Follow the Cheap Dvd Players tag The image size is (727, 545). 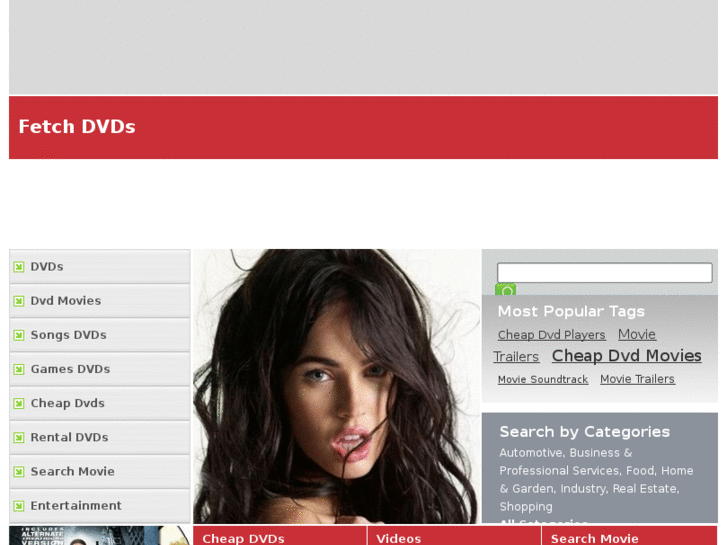[551, 335]
